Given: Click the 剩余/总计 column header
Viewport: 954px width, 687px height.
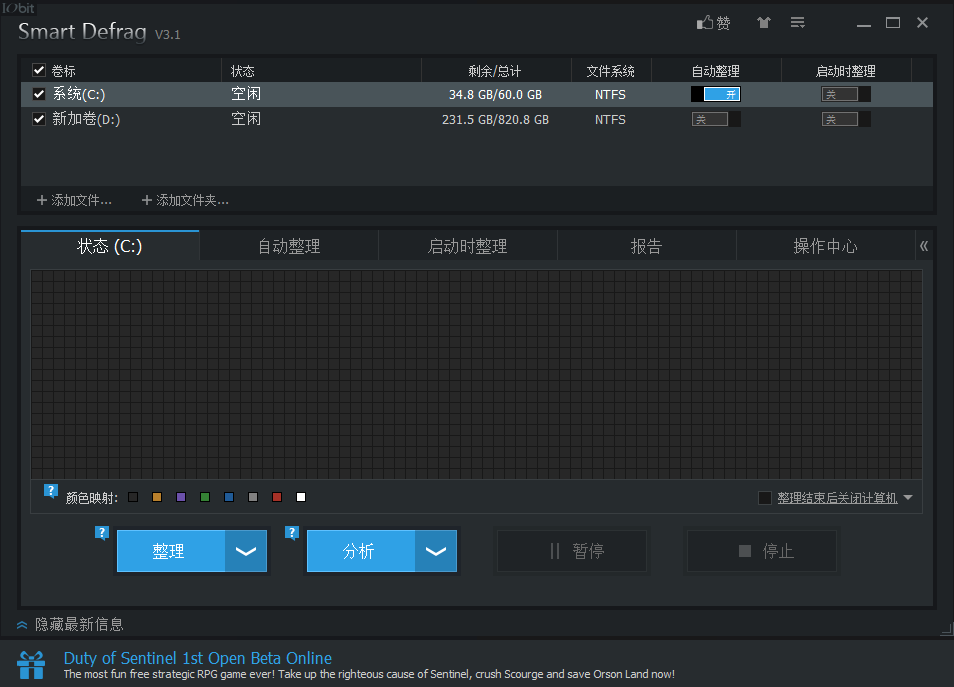Looking at the screenshot, I should [x=496, y=71].
